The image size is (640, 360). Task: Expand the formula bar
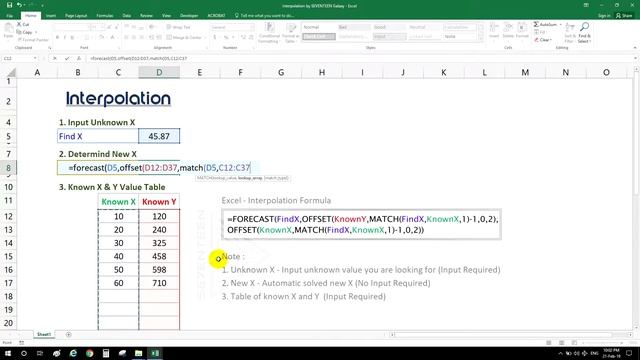point(636,58)
